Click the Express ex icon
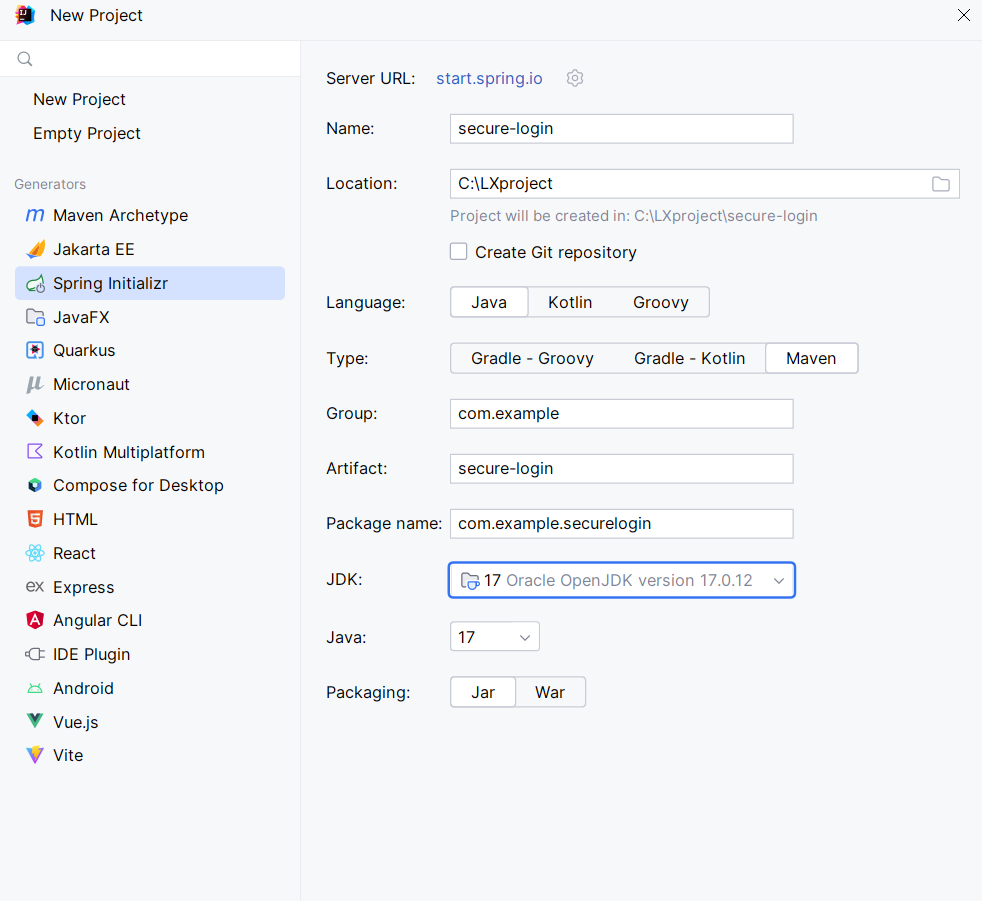The height and width of the screenshot is (901, 982). point(35,587)
